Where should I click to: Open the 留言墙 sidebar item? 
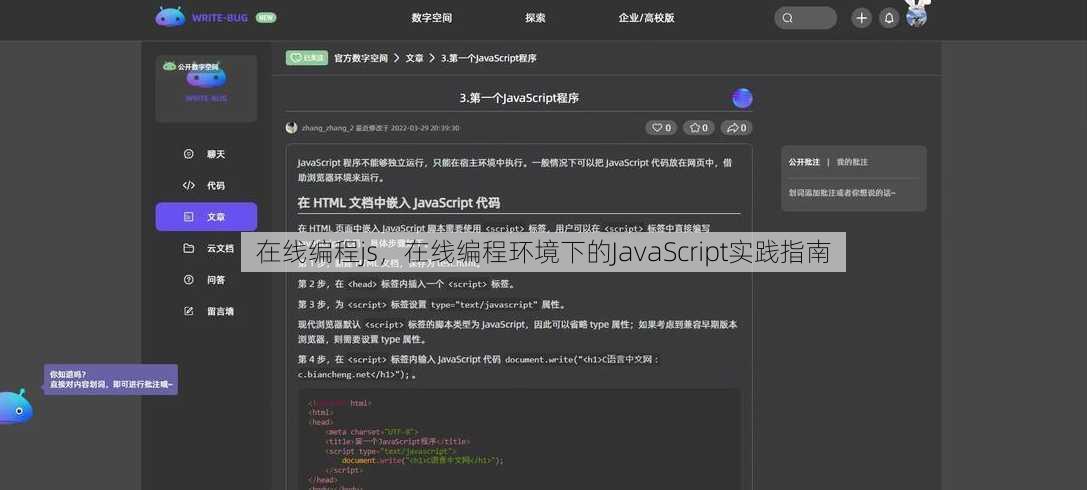[206, 311]
